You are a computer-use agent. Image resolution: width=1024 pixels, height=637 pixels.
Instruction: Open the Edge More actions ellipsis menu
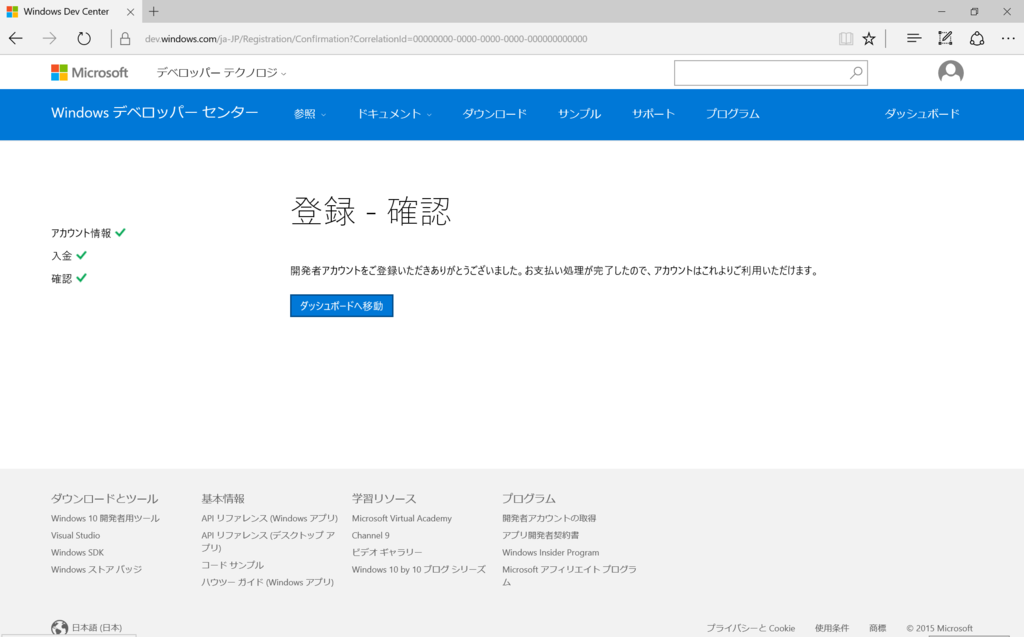point(1008,39)
